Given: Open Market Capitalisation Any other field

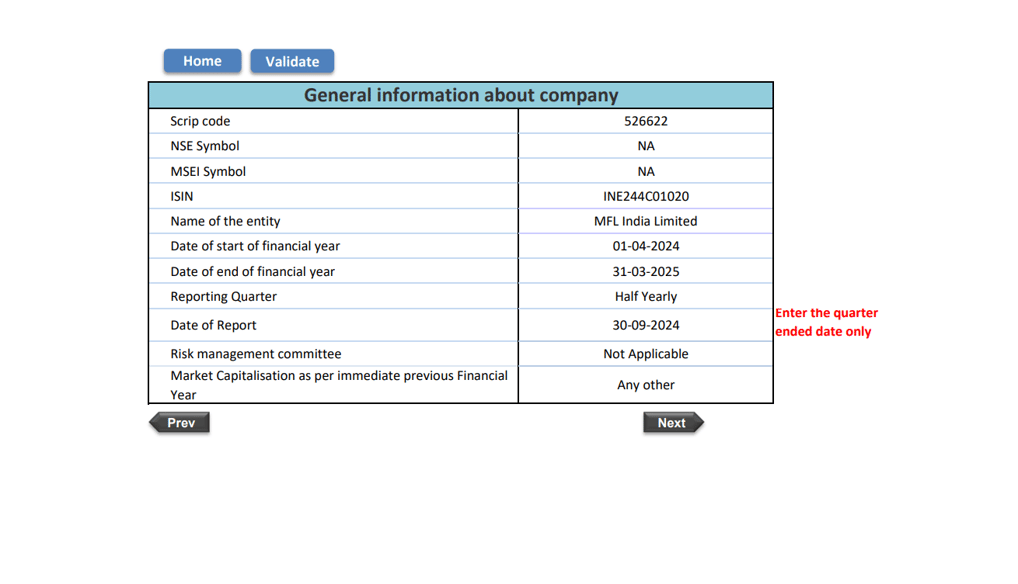Looking at the screenshot, I should point(645,385).
